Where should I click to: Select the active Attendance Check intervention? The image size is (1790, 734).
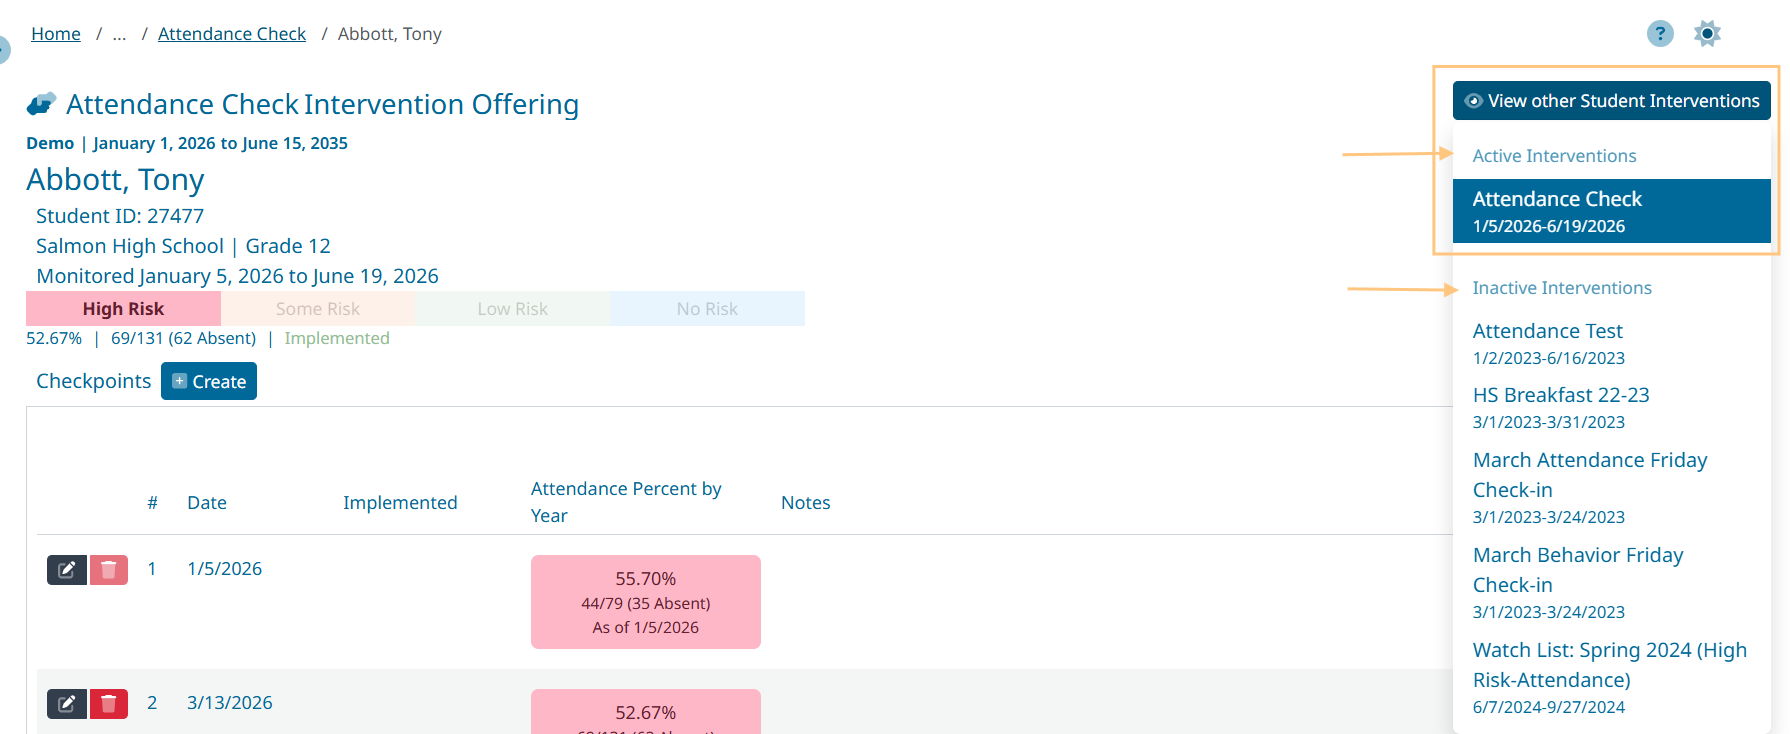pos(1611,211)
